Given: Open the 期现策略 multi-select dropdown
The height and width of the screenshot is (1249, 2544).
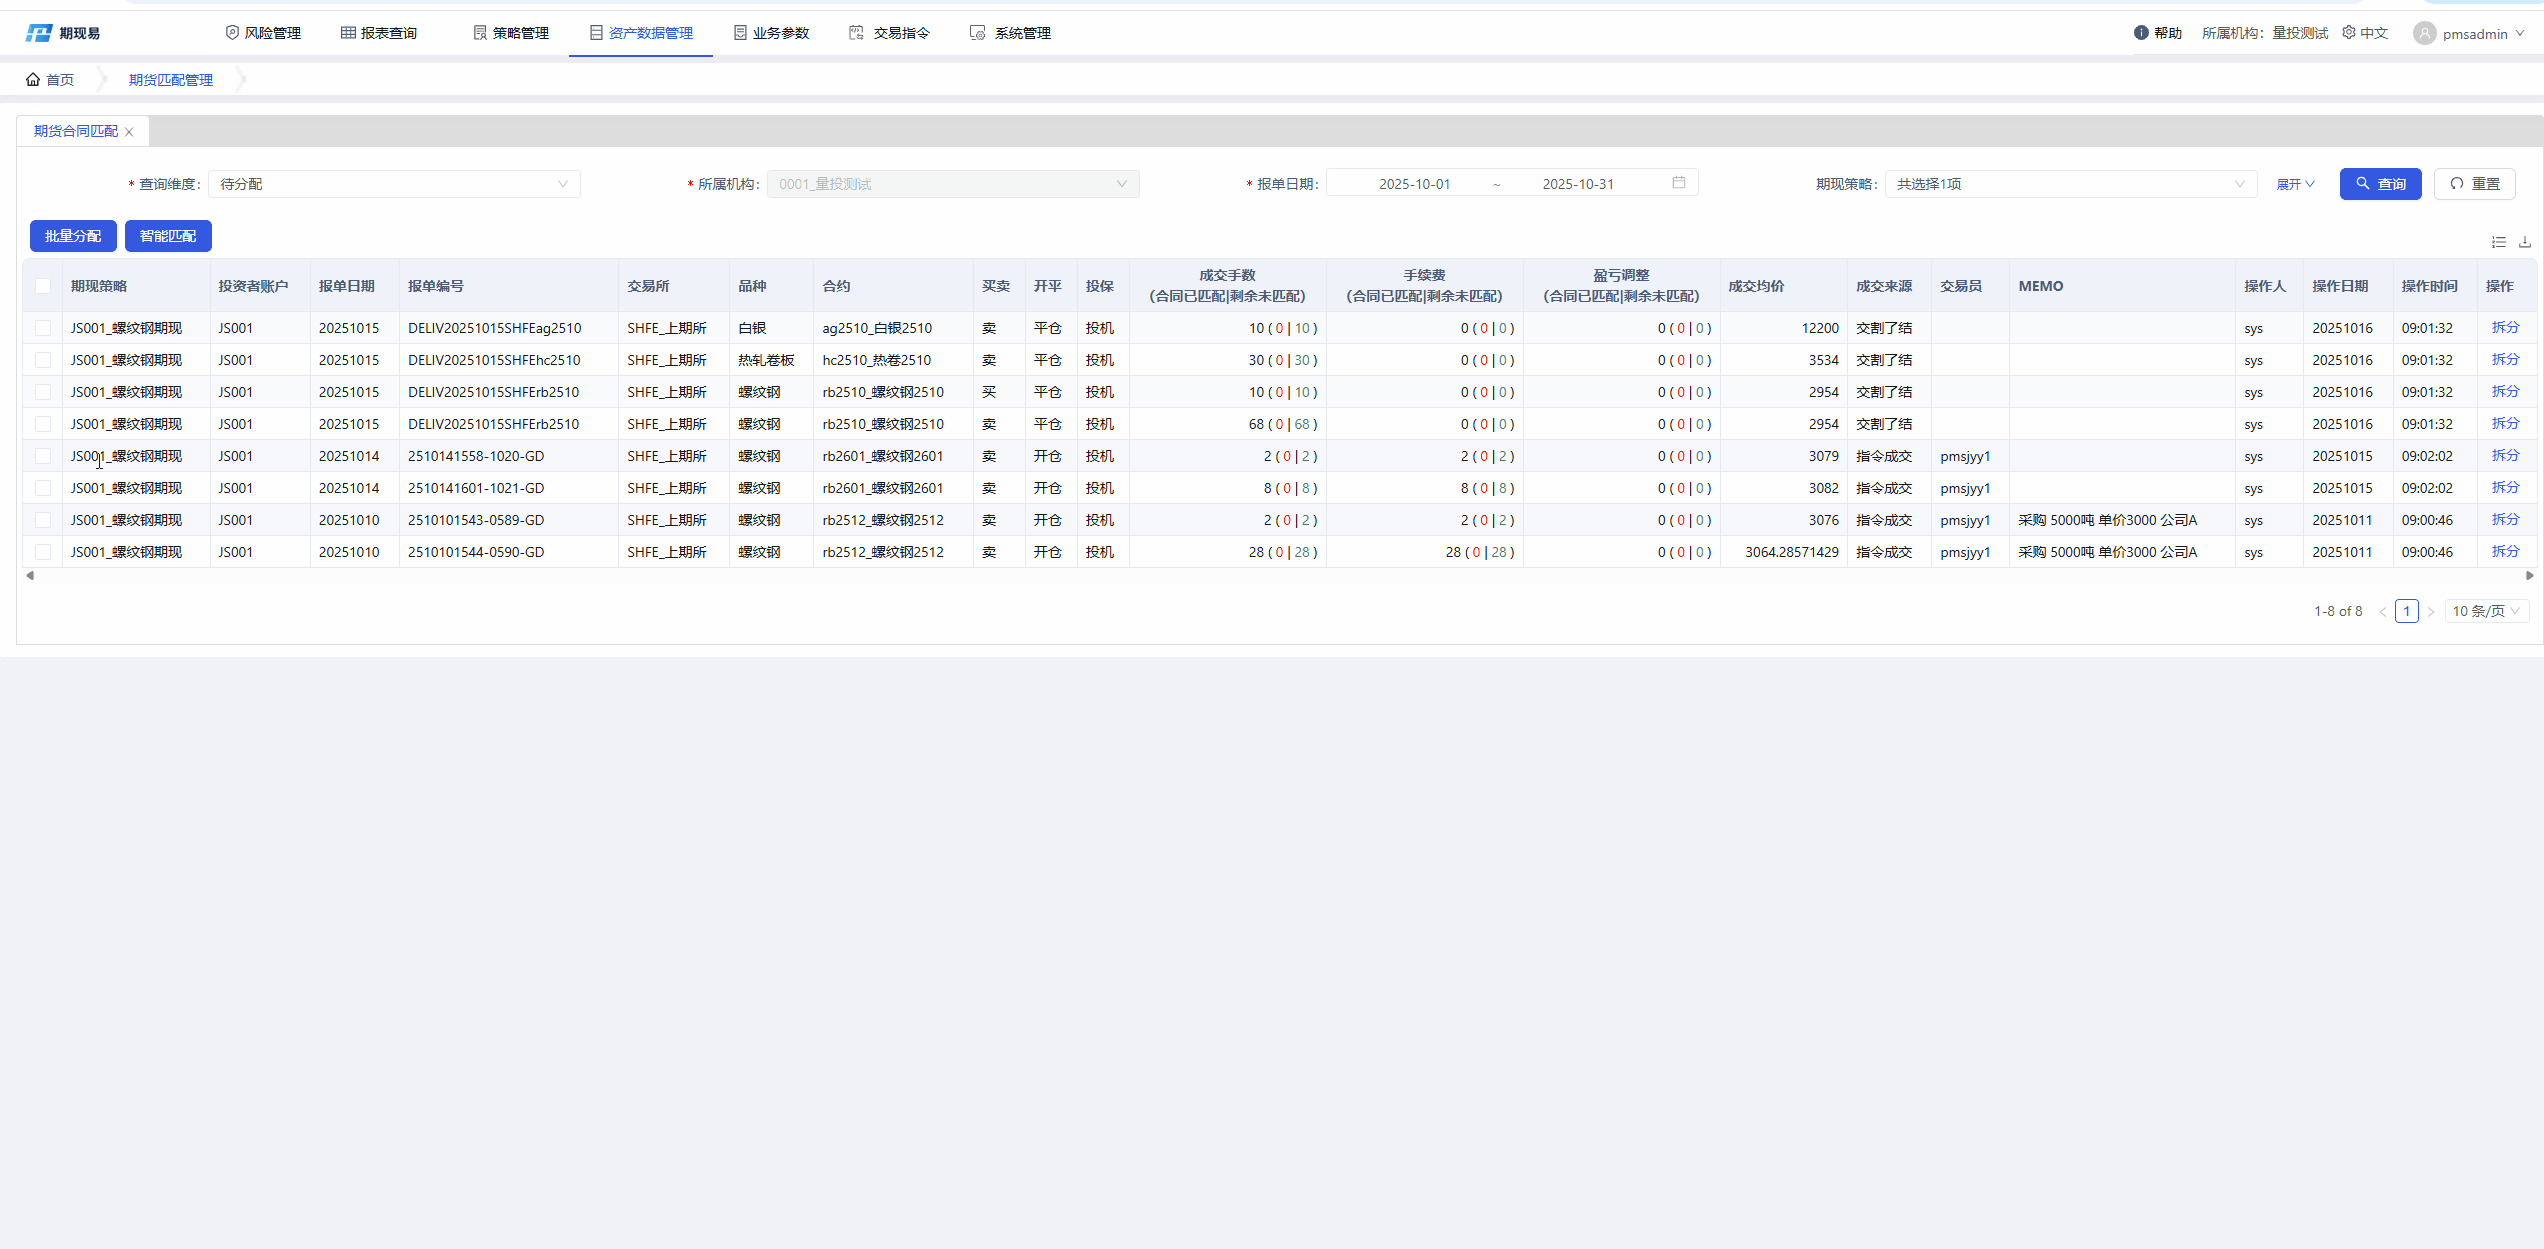Looking at the screenshot, I should pos(2069,184).
